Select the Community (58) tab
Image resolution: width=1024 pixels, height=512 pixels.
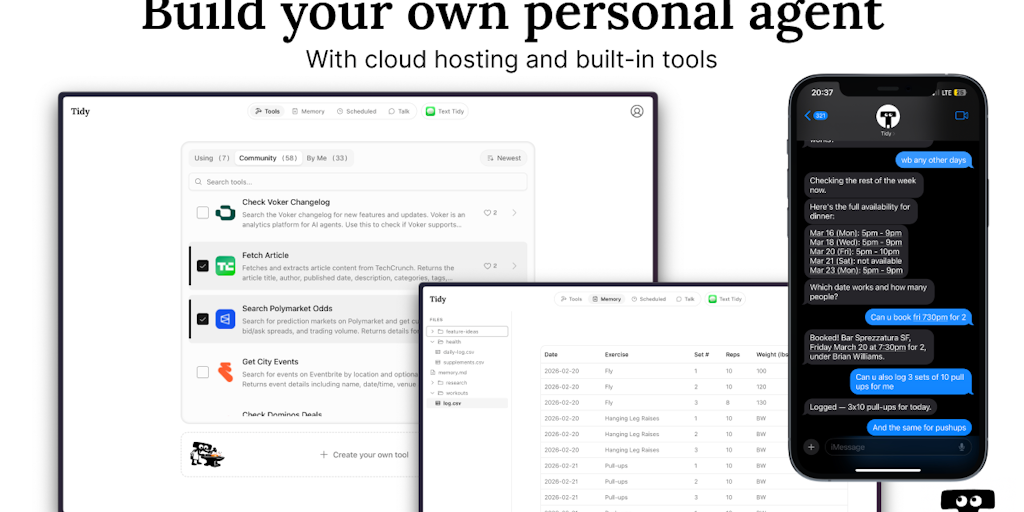point(267,158)
